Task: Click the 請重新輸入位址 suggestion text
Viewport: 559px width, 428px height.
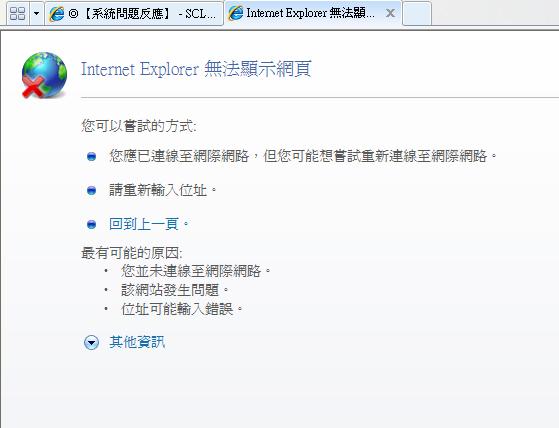Action: coord(158,190)
